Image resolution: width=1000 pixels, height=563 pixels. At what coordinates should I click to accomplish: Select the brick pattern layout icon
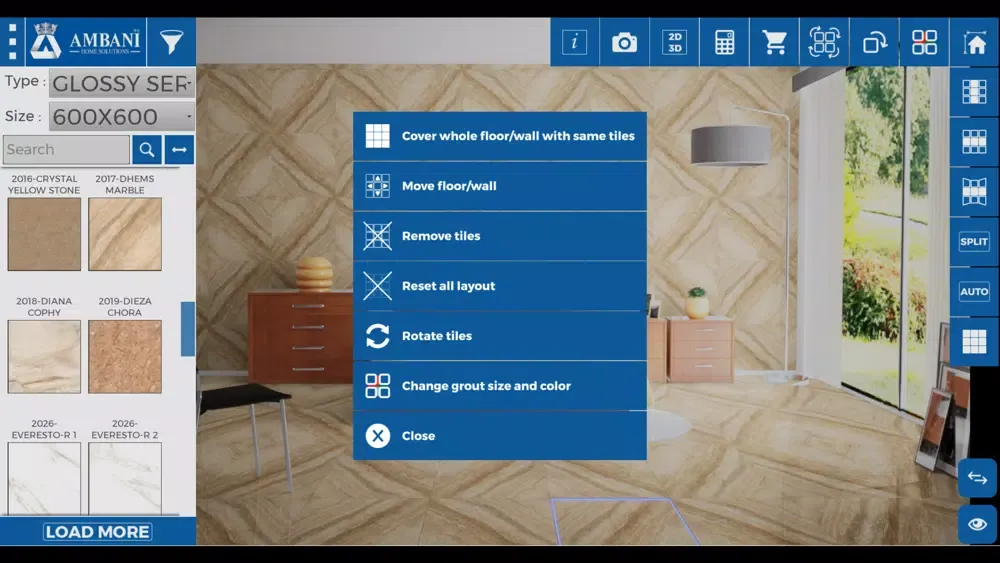pos(974,92)
